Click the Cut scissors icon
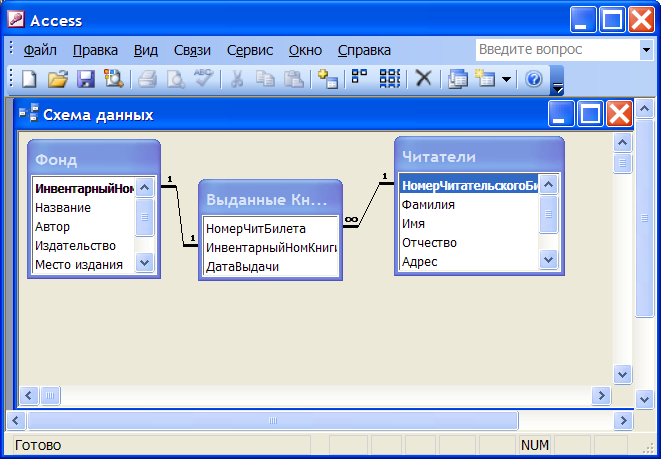The height and width of the screenshot is (459, 661). pos(237,79)
